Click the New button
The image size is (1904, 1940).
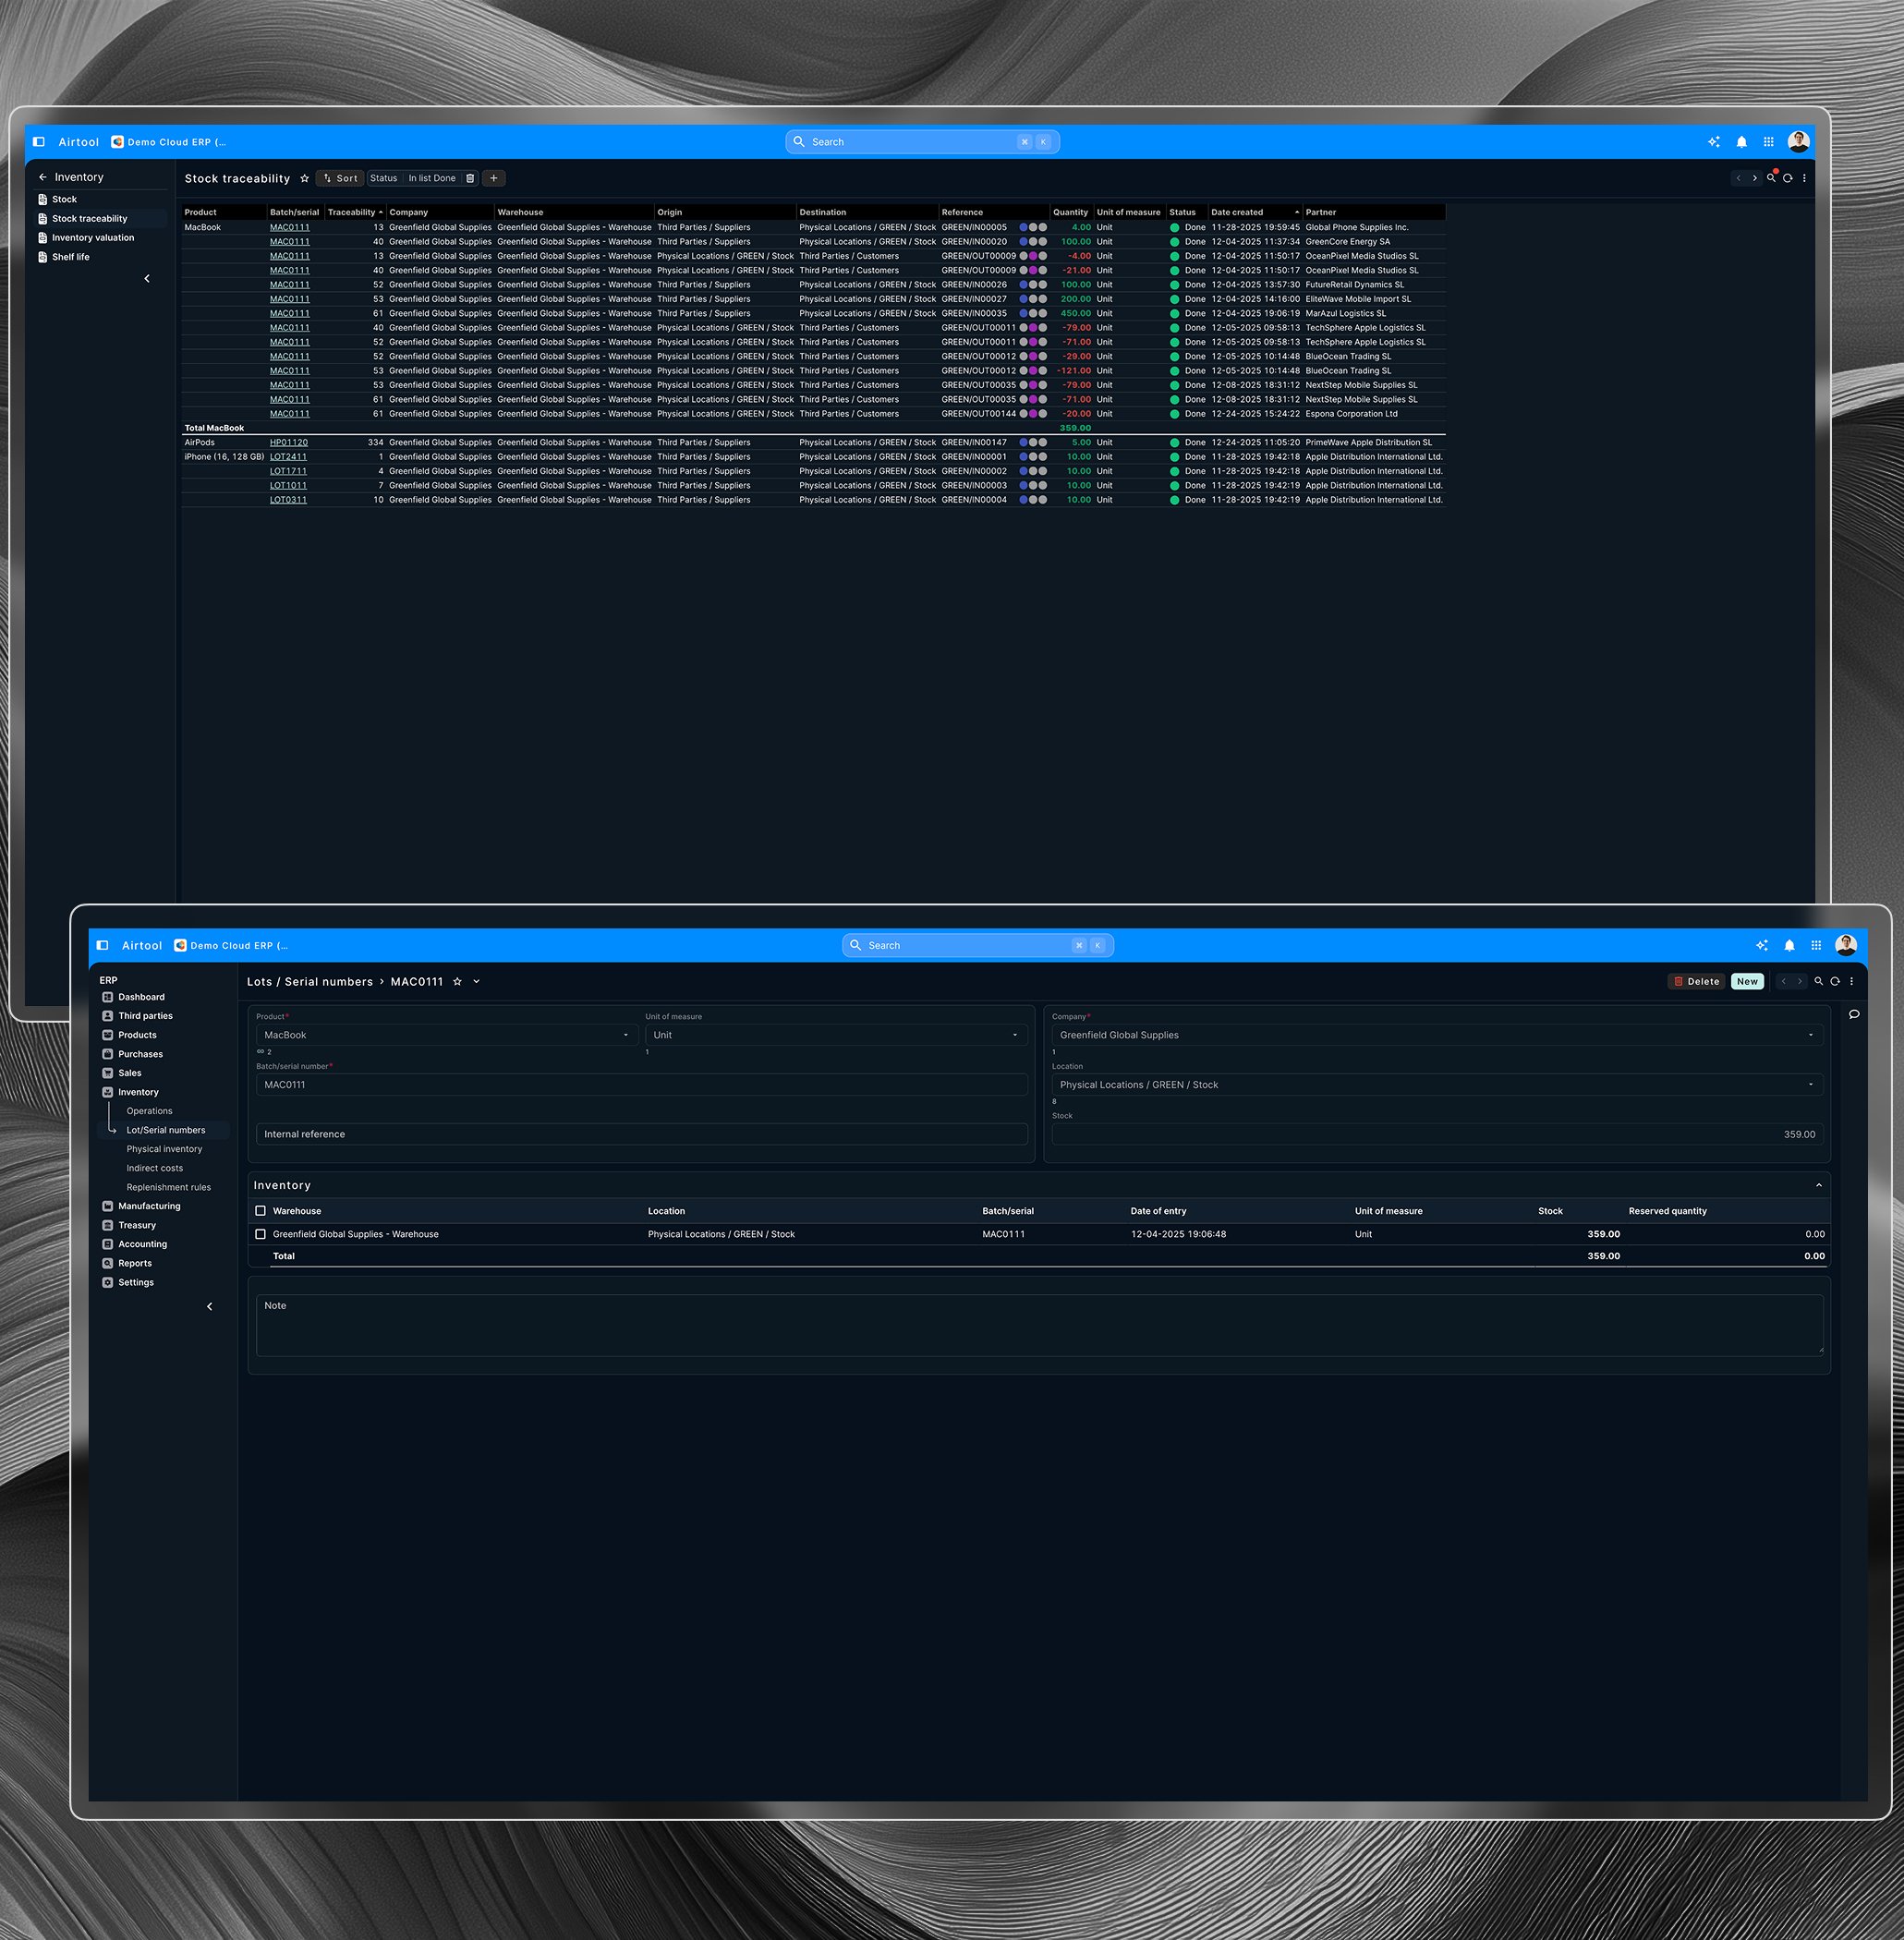(x=1747, y=981)
